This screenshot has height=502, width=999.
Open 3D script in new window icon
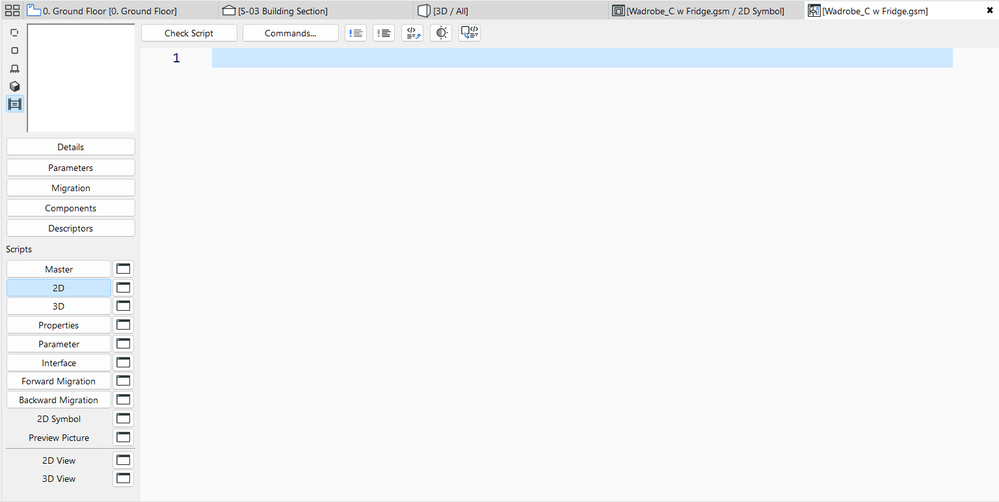123,306
